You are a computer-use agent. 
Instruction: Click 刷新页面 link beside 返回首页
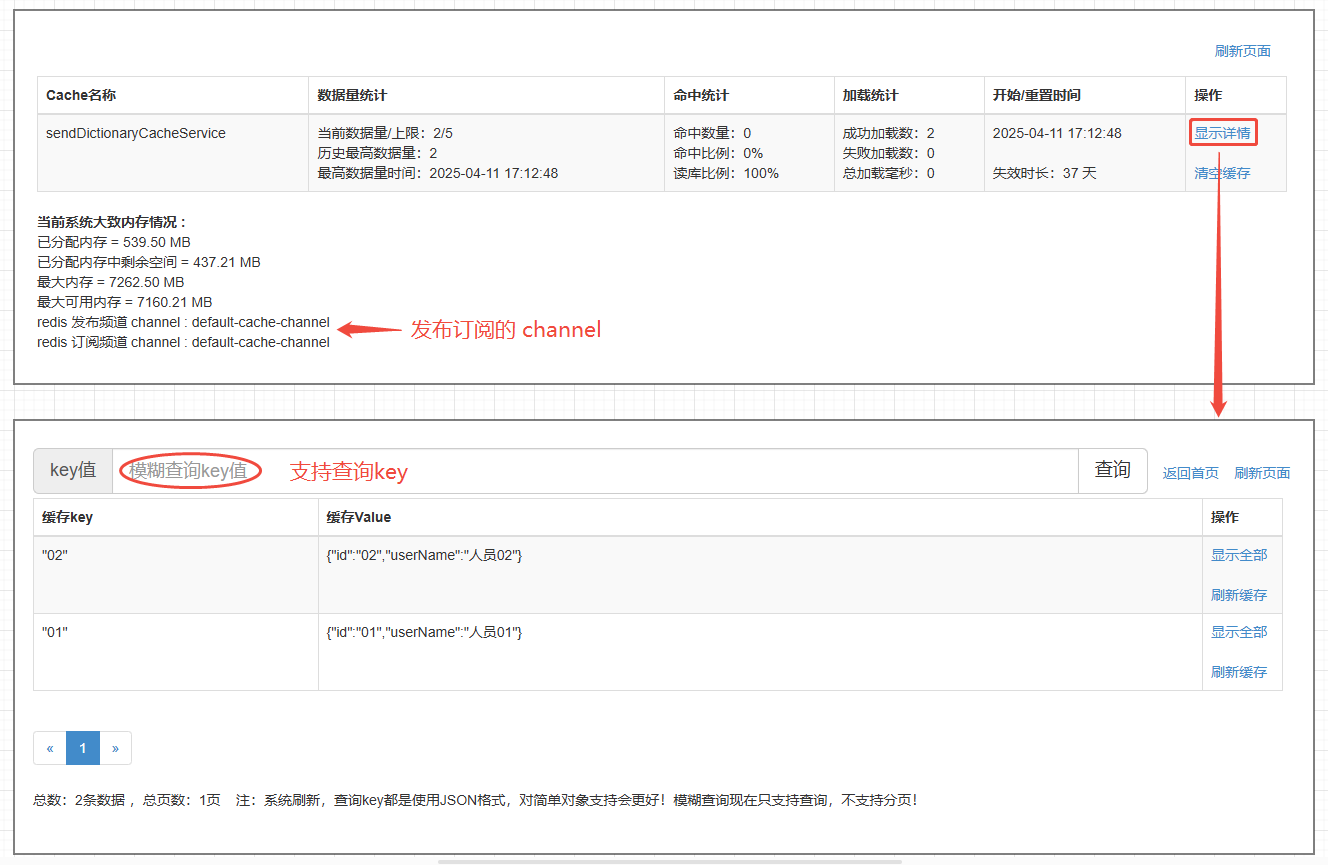pos(1262,473)
